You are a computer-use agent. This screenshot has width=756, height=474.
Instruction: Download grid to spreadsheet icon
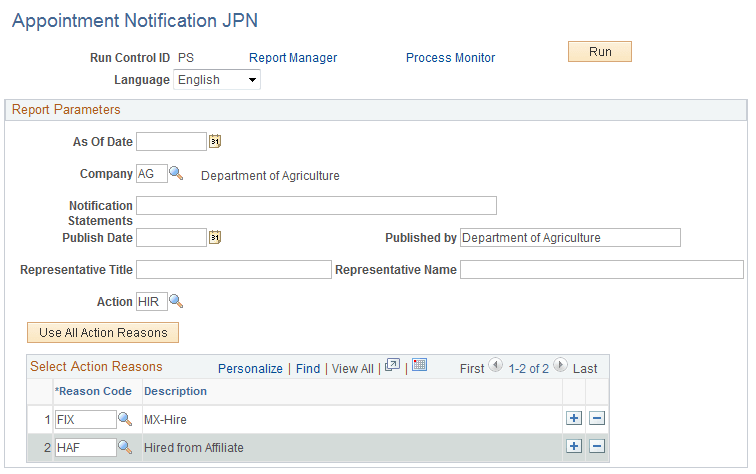(419, 365)
